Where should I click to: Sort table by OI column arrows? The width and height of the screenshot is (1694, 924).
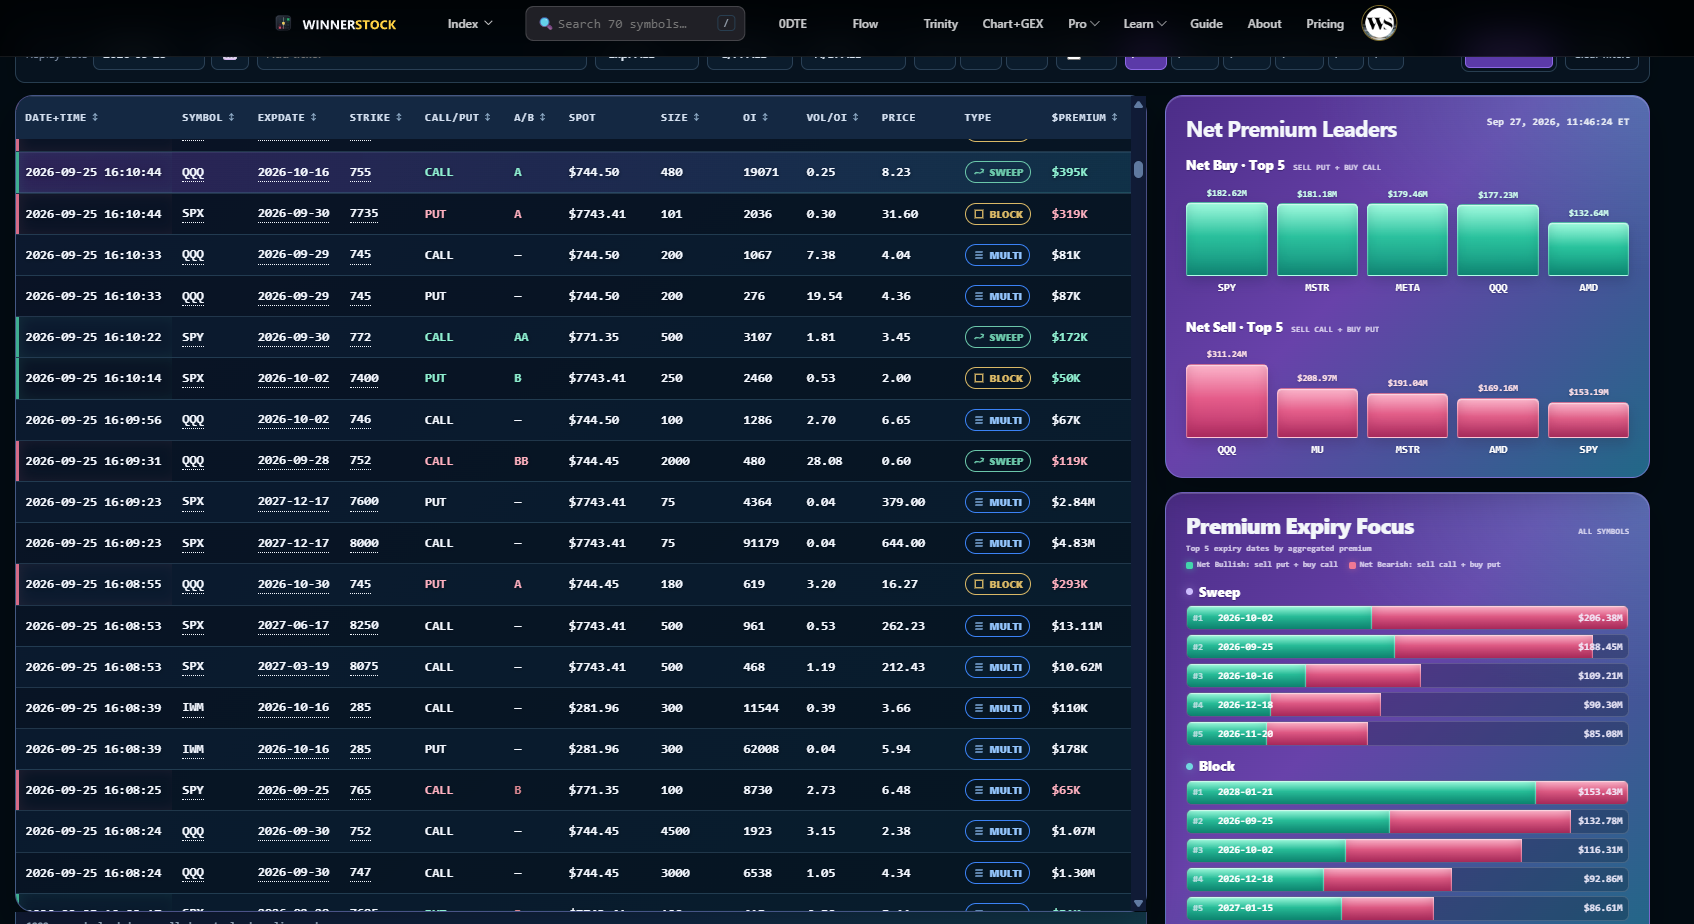tap(765, 117)
